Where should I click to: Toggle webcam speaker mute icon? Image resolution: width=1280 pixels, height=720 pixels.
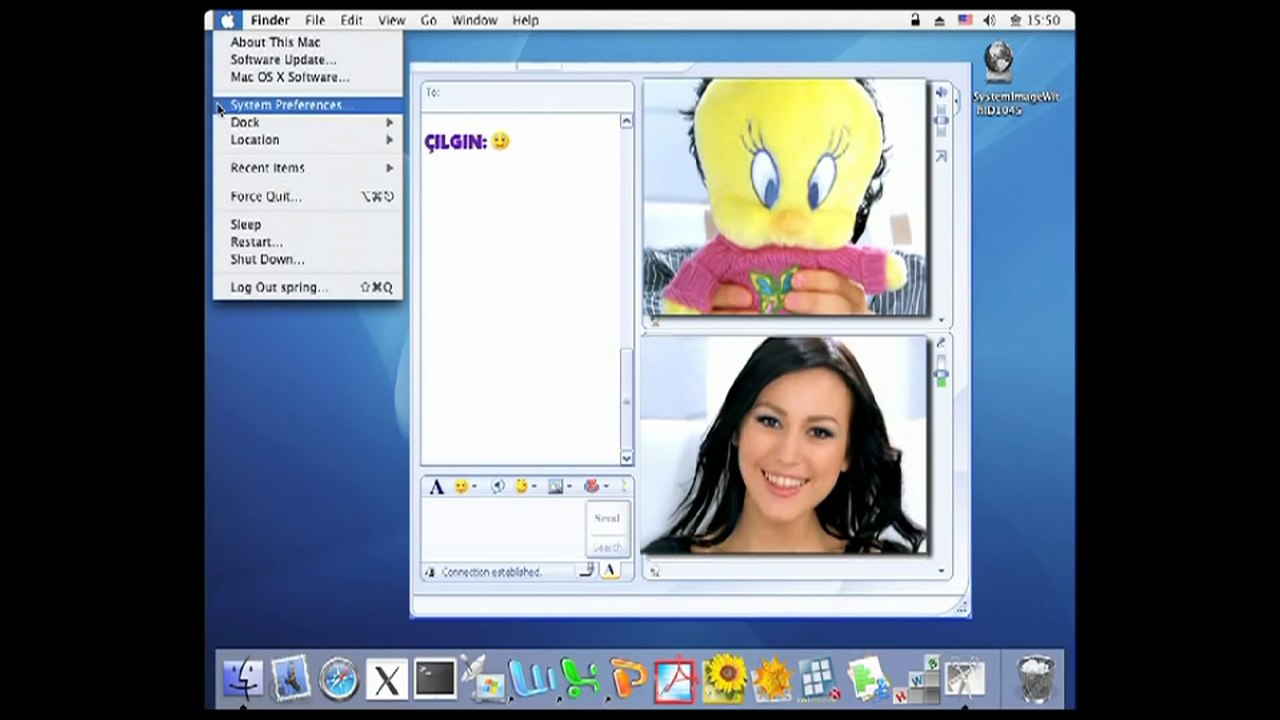click(941, 93)
